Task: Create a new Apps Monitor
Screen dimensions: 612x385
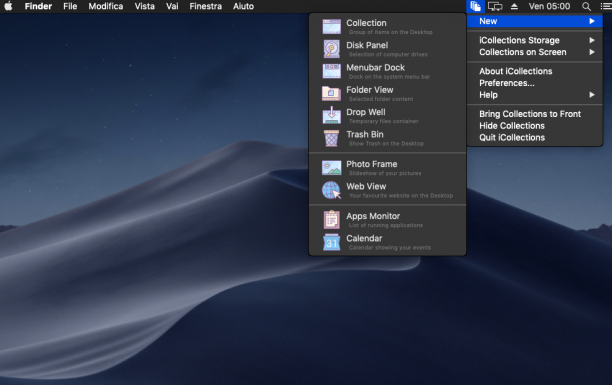Action: pyautogui.click(x=387, y=219)
